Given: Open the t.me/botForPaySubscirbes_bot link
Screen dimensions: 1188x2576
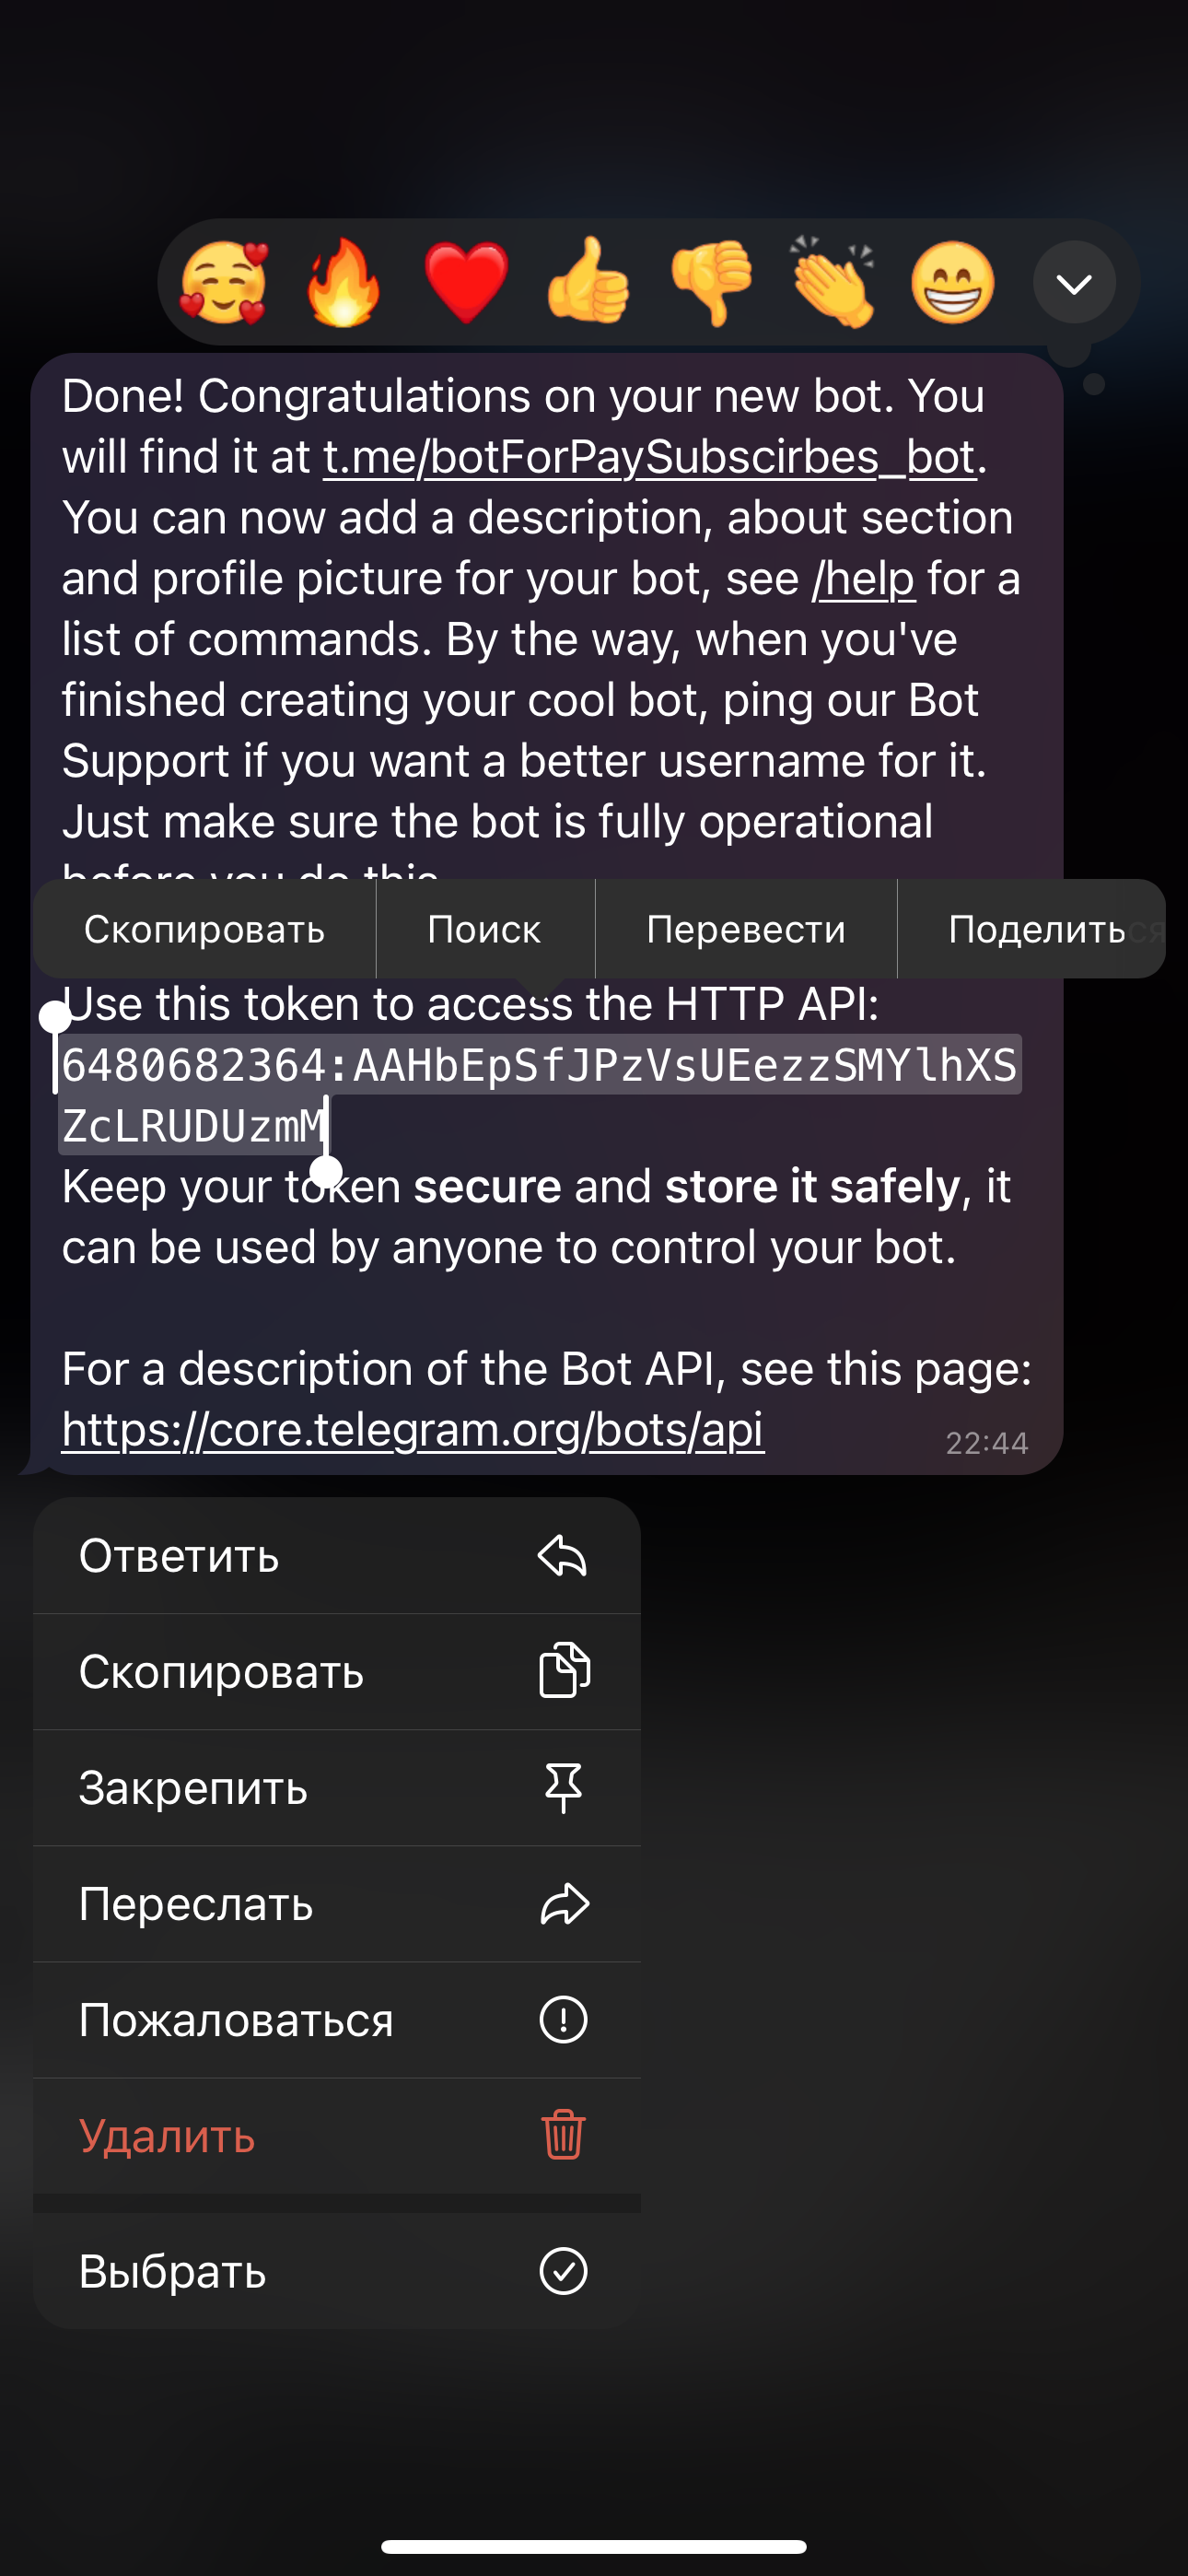Looking at the screenshot, I should point(649,457).
